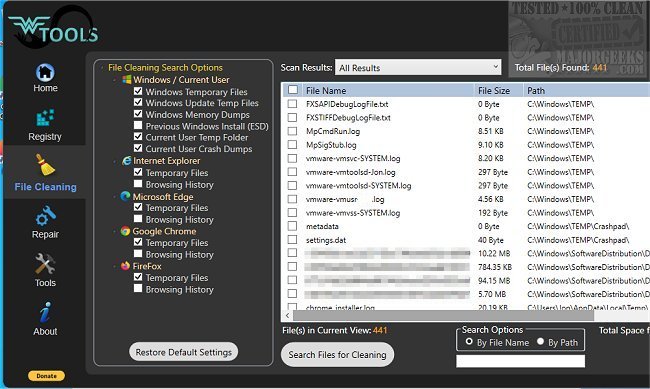This screenshot has height=389, width=650.
Task: Click the Restore Default Settings button
Action: (184, 352)
